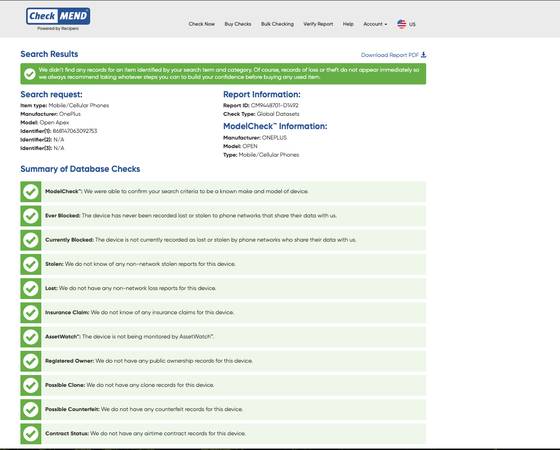
Task: Click ModelCheck Manufacturer ONEPLUS text
Action: (x=255, y=138)
